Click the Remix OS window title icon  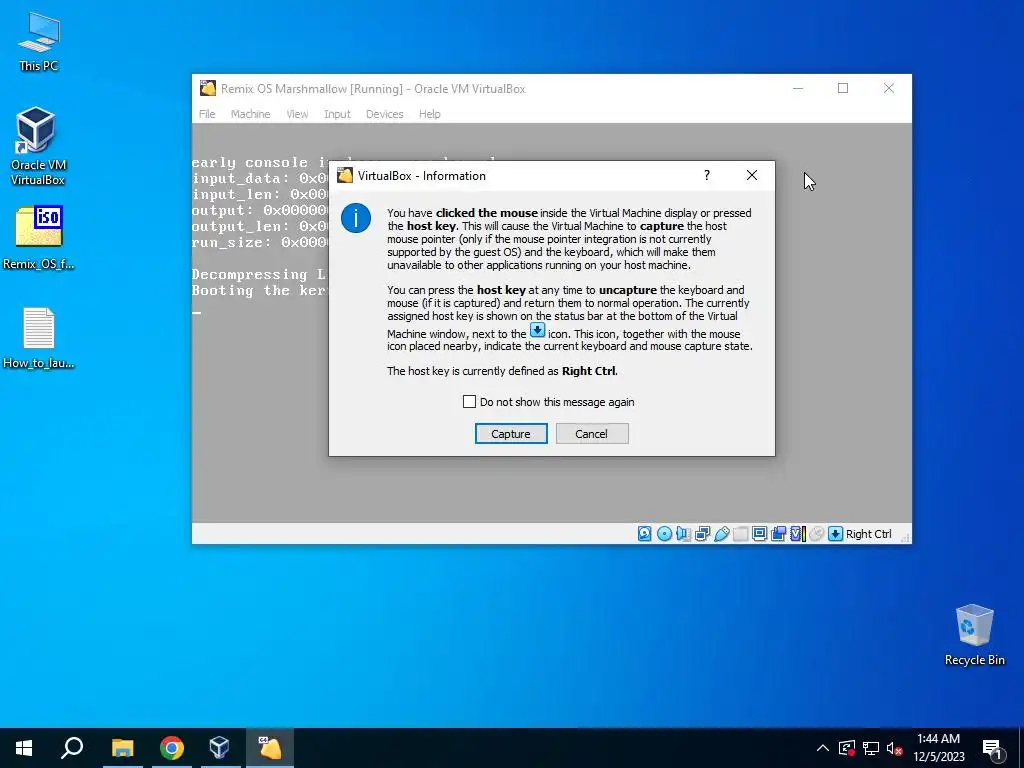coord(208,88)
